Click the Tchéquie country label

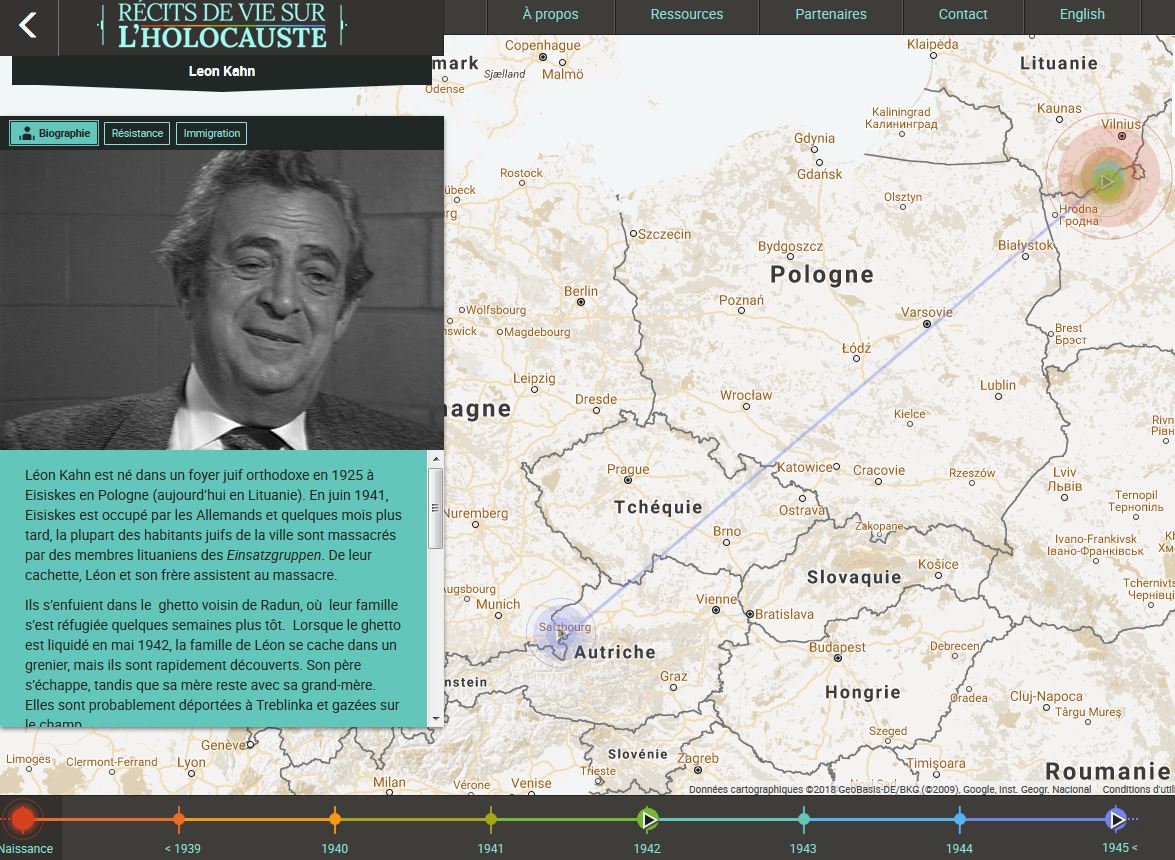coord(658,507)
